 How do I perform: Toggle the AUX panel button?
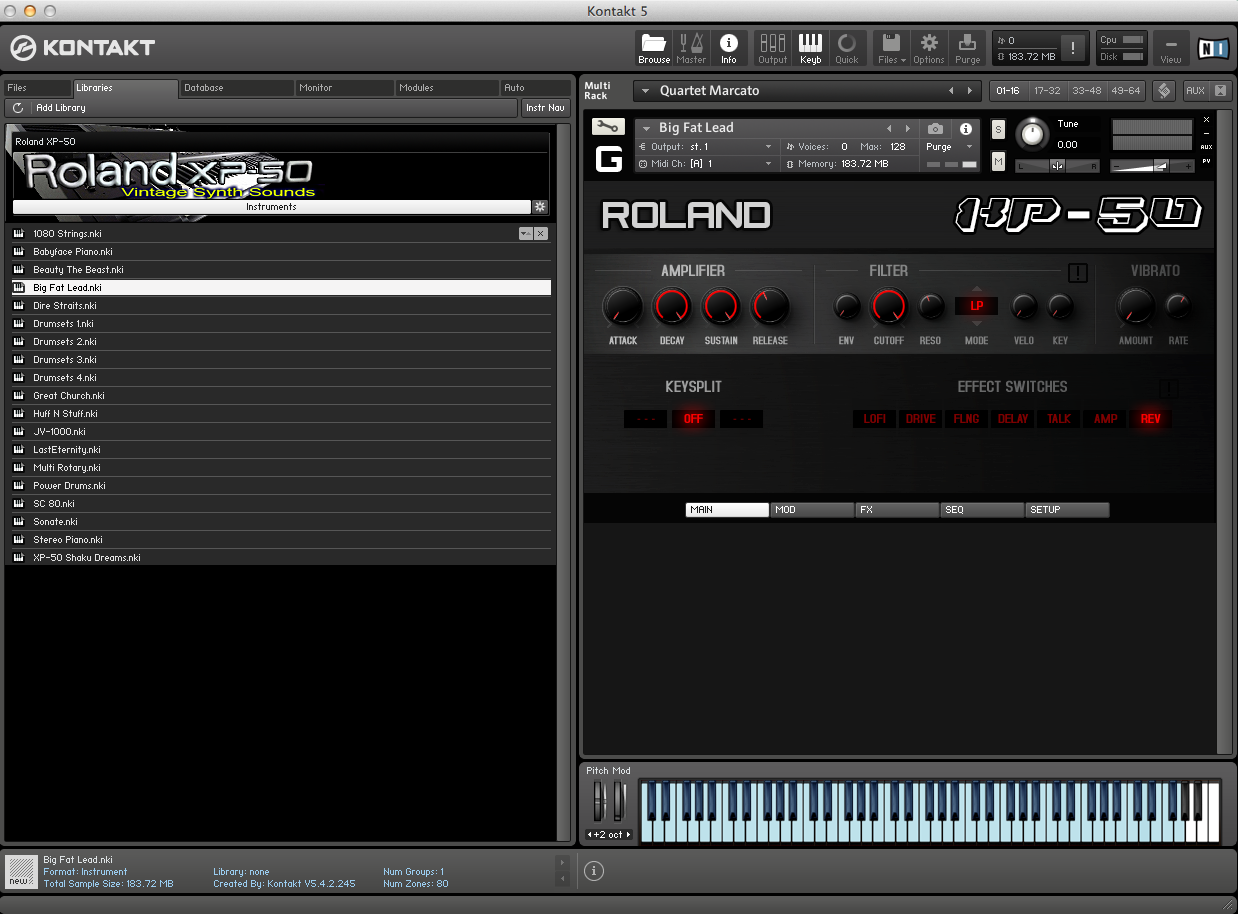click(1196, 90)
